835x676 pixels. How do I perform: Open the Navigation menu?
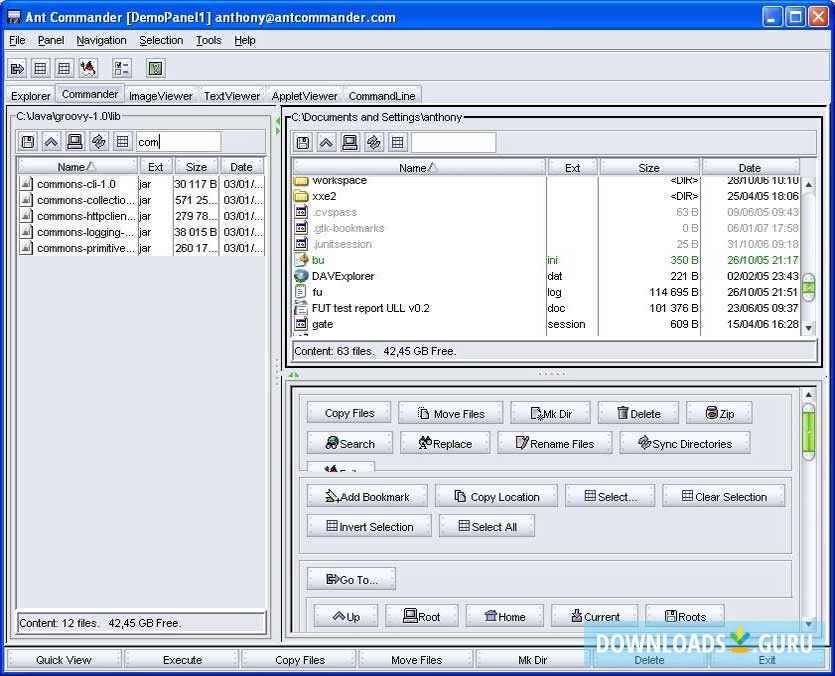click(x=101, y=40)
